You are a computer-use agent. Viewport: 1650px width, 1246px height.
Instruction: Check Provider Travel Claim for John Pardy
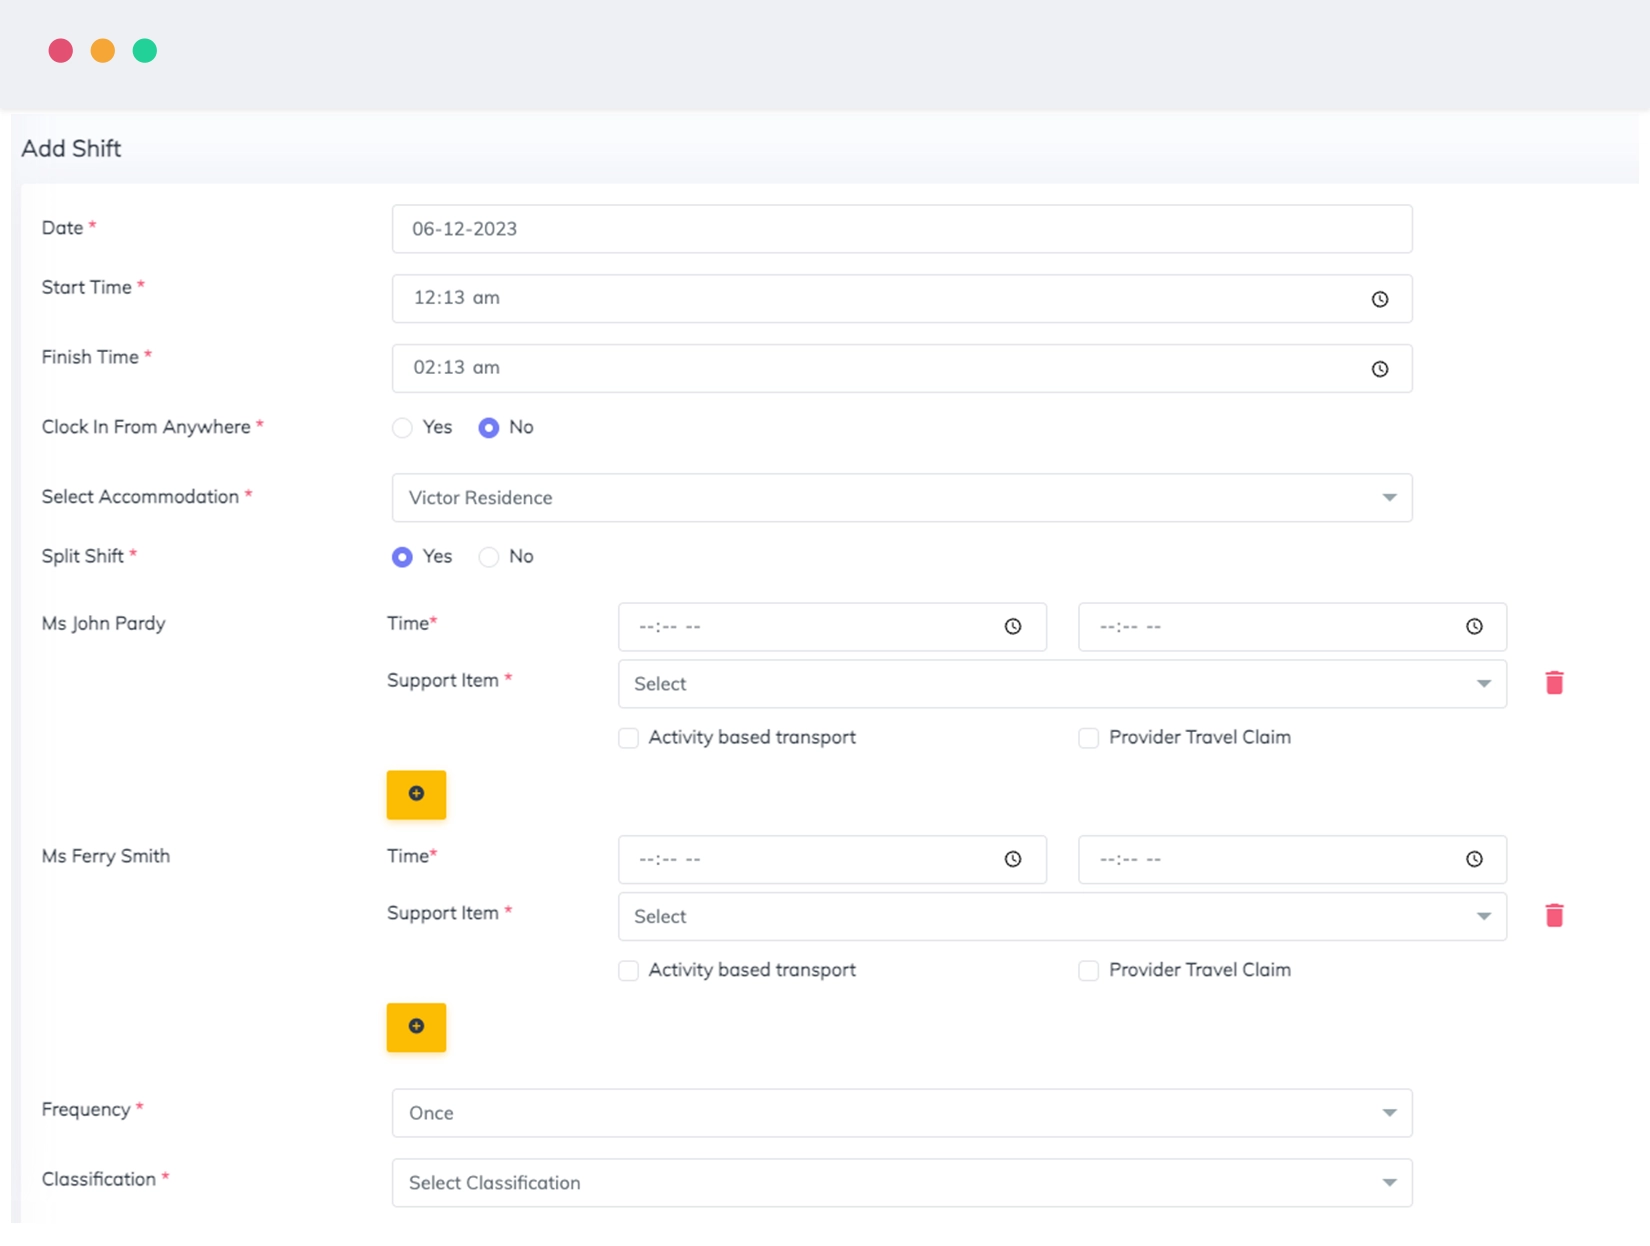[x=1088, y=738]
